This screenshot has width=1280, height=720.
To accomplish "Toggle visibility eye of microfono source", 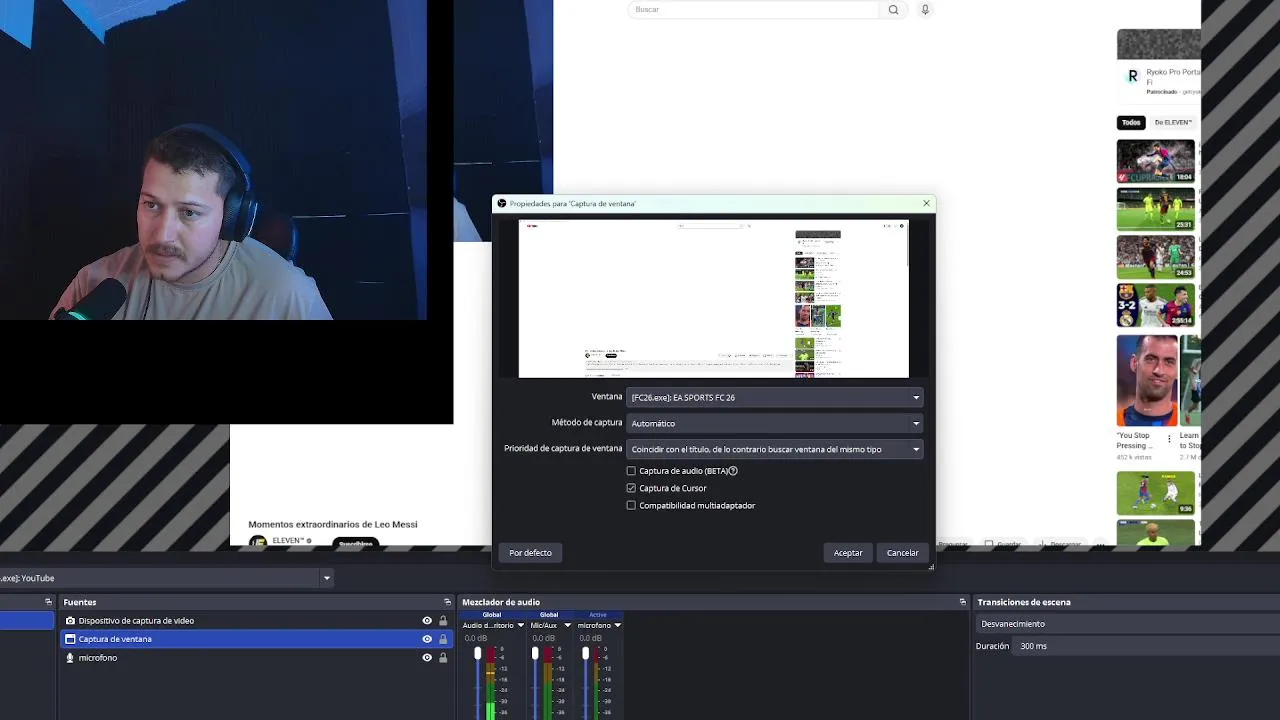I will click(x=427, y=658).
